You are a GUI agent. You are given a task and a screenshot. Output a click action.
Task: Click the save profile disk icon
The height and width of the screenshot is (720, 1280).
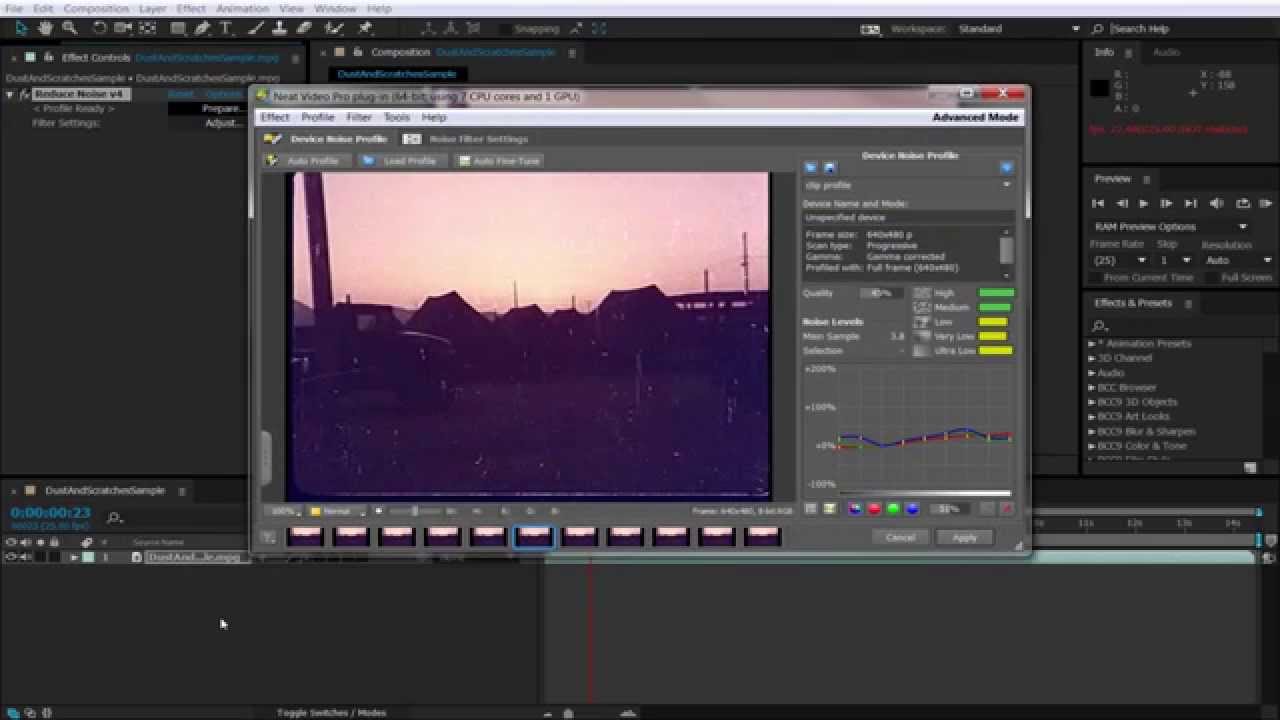[x=829, y=168]
